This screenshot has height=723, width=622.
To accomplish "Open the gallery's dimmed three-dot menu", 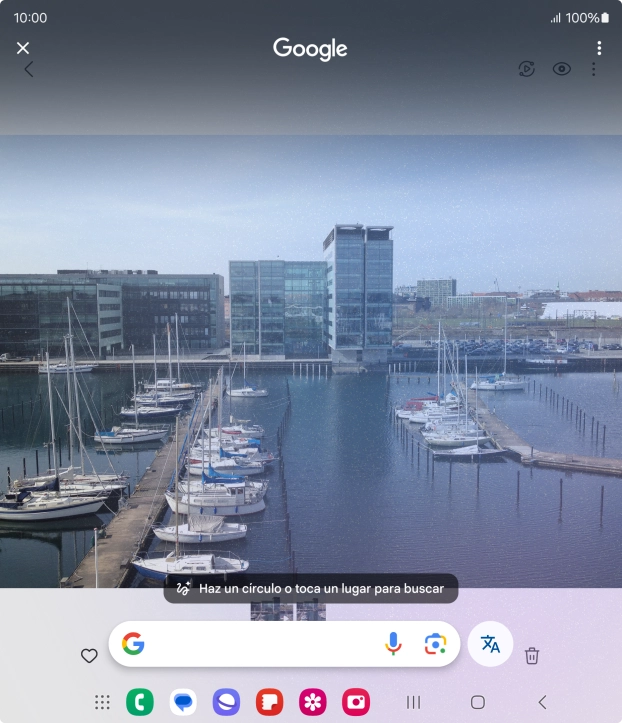I will pyautogui.click(x=594, y=70).
